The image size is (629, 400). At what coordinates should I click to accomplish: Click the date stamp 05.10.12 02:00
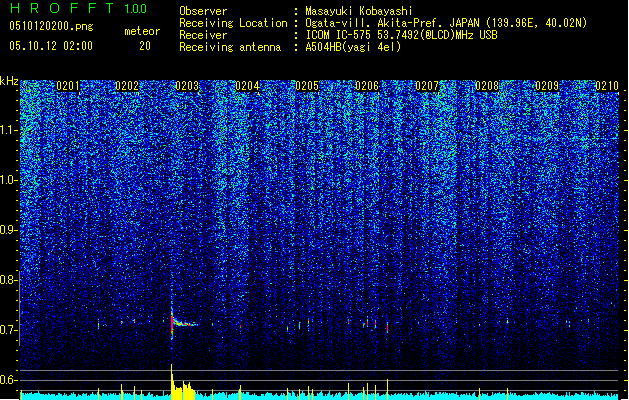tap(51, 46)
